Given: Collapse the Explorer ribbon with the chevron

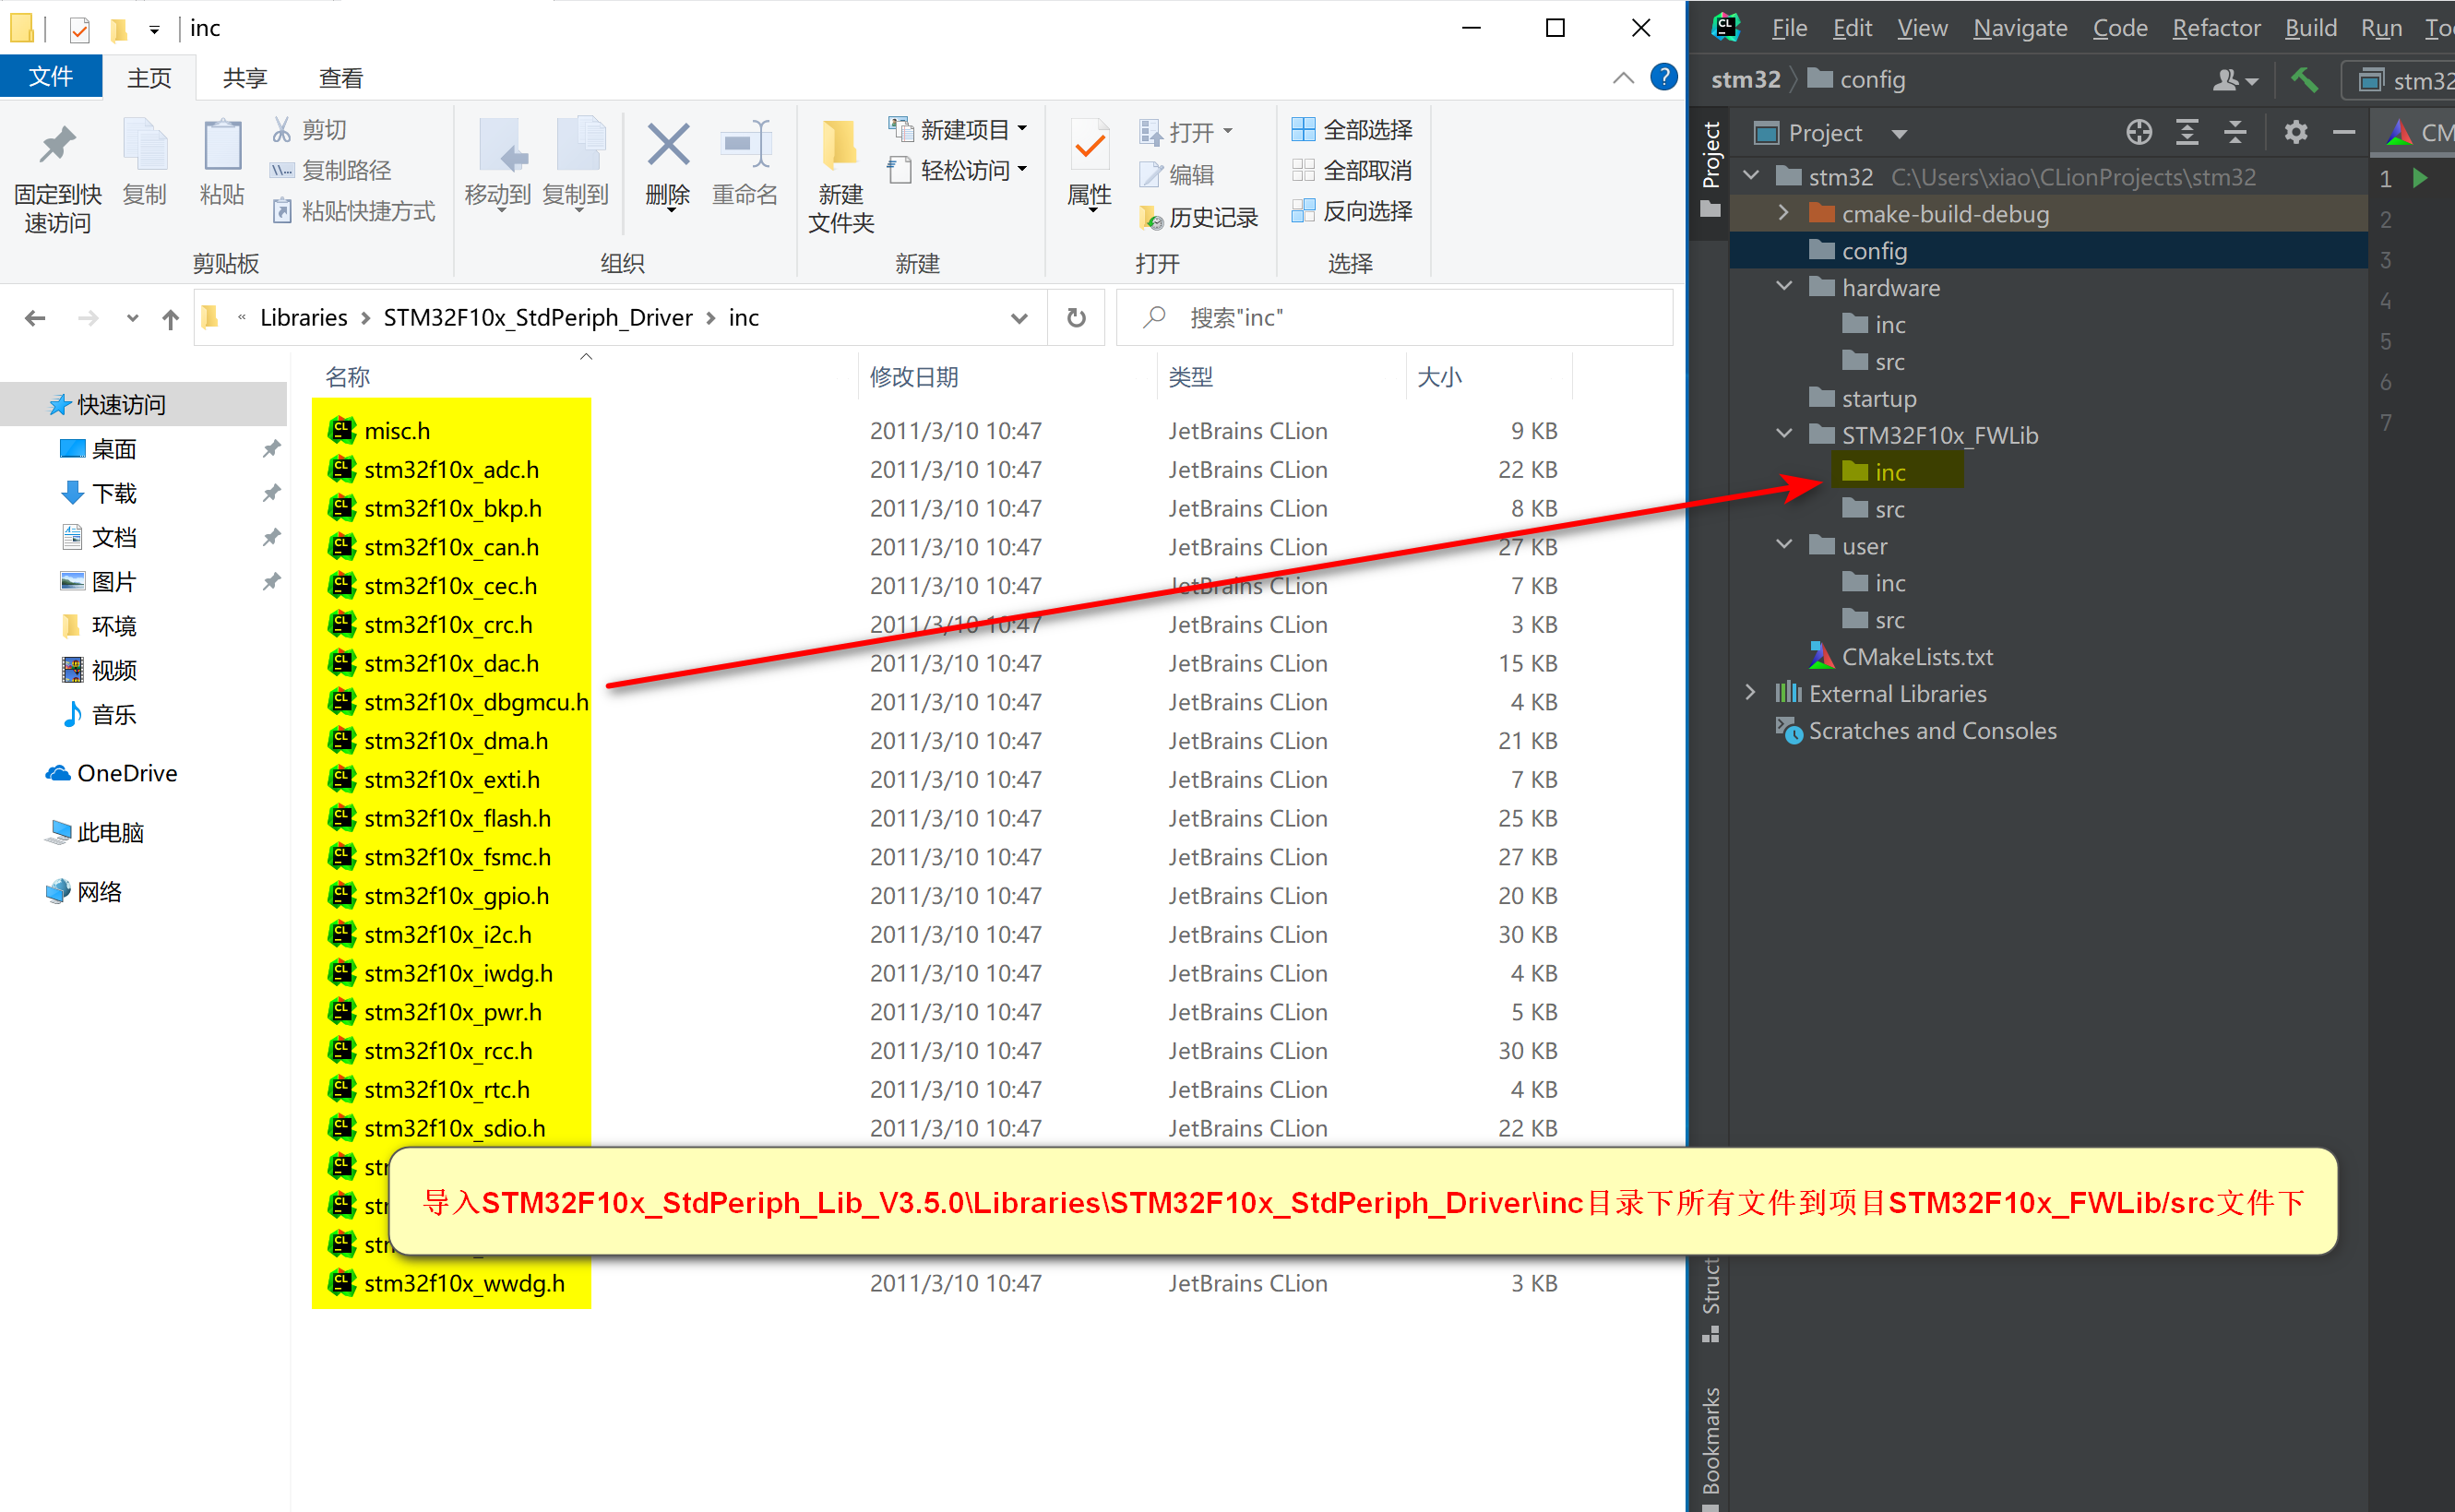Looking at the screenshot, I should pos(1623,78).
